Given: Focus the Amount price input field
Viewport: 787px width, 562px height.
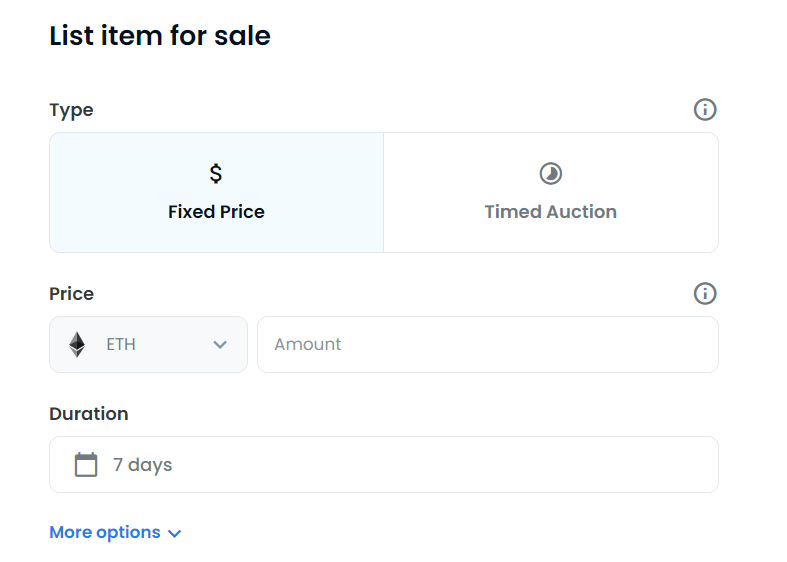Looking at the screenshot, I should pyautogui.click(x=487, y=345).
